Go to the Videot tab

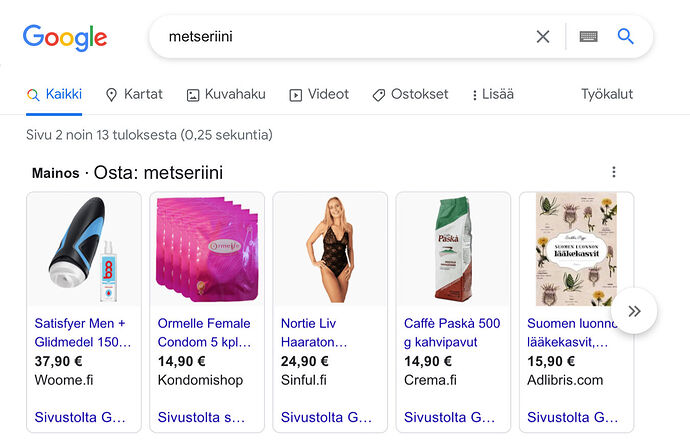pos(319,94)
